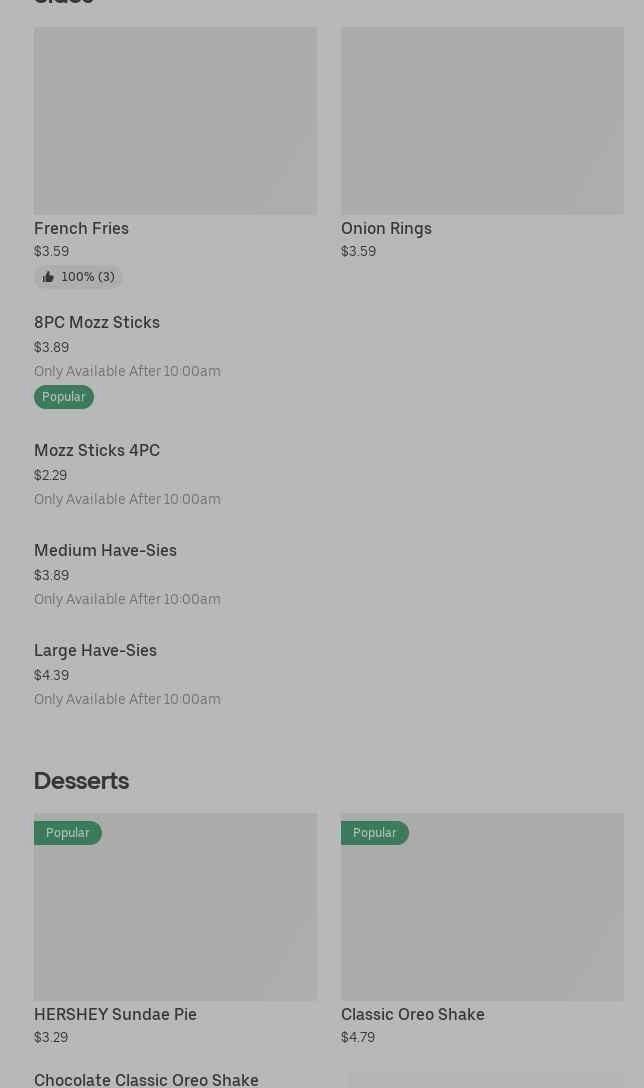Screen dimensions: 644x1088
Task: Open the French Fries item image
Action: click(x=176, y=121)
